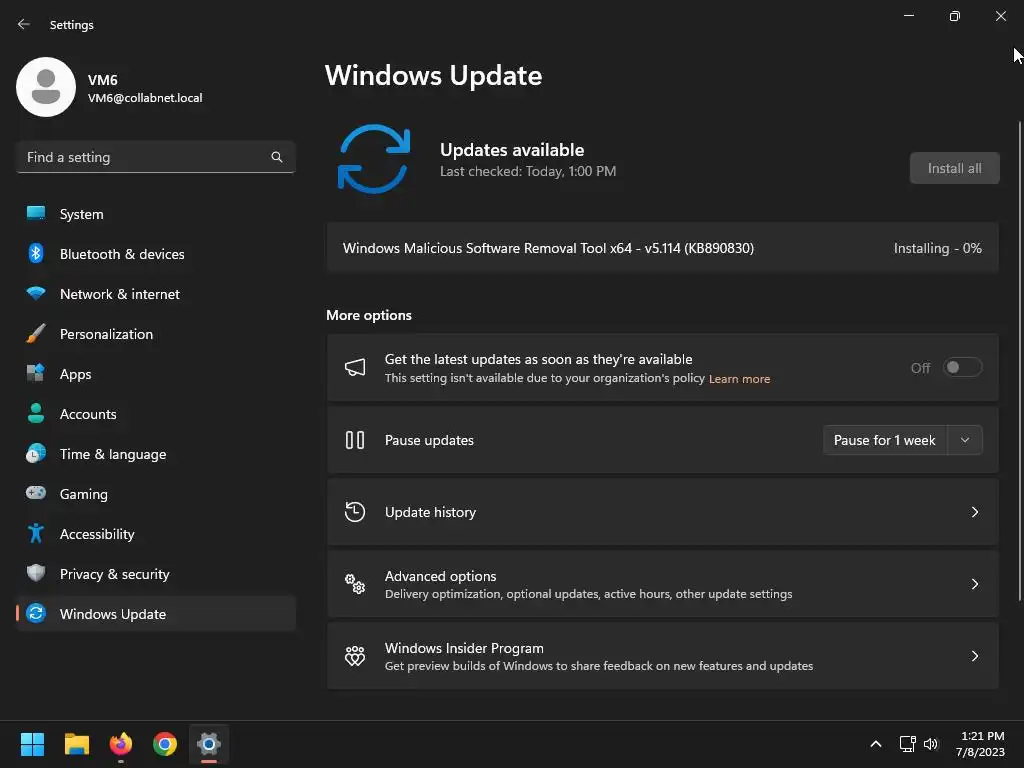Click the vertical scrollbar on right

point(1019,360)
